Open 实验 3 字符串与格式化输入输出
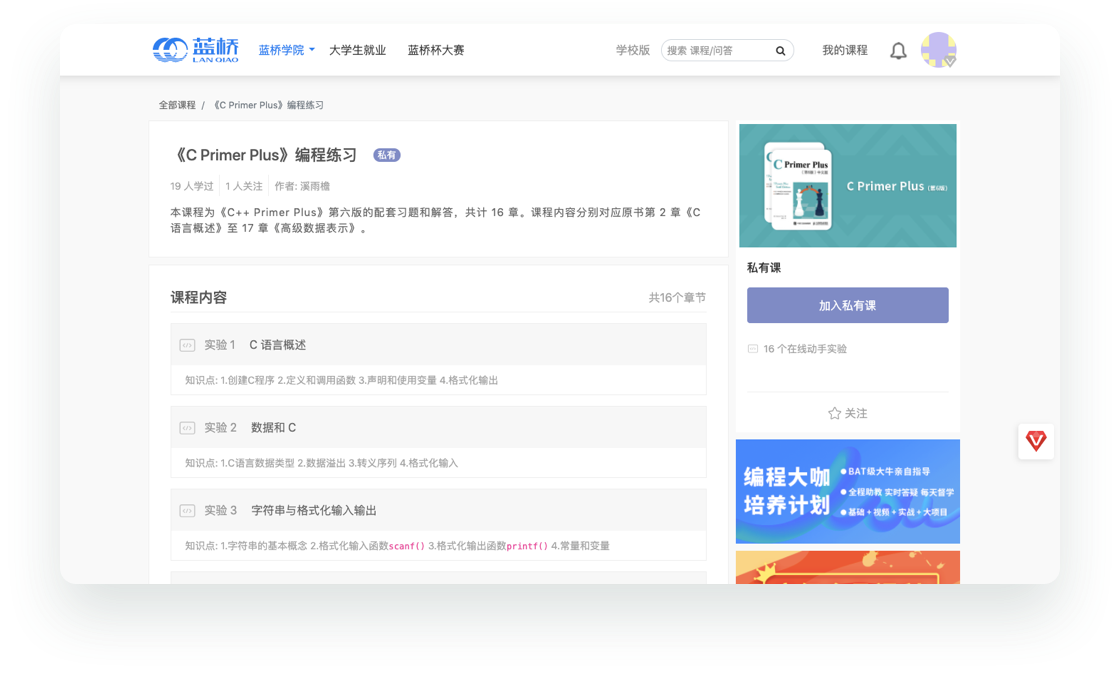This screenshot has height=680, width=1120. [439, 511]
